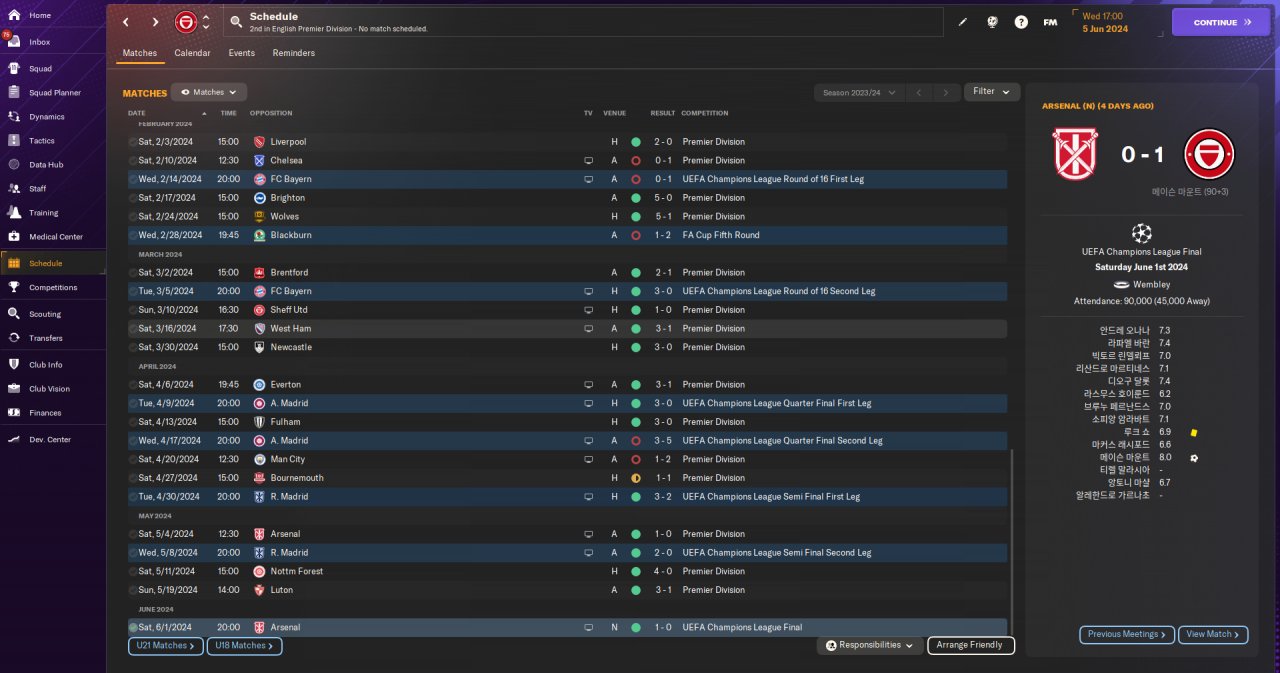The height and width of the screenshot is (673, 1280).
Task: Toggle reminder circle for Brentford match row
Action: click(x=133, y=272)
